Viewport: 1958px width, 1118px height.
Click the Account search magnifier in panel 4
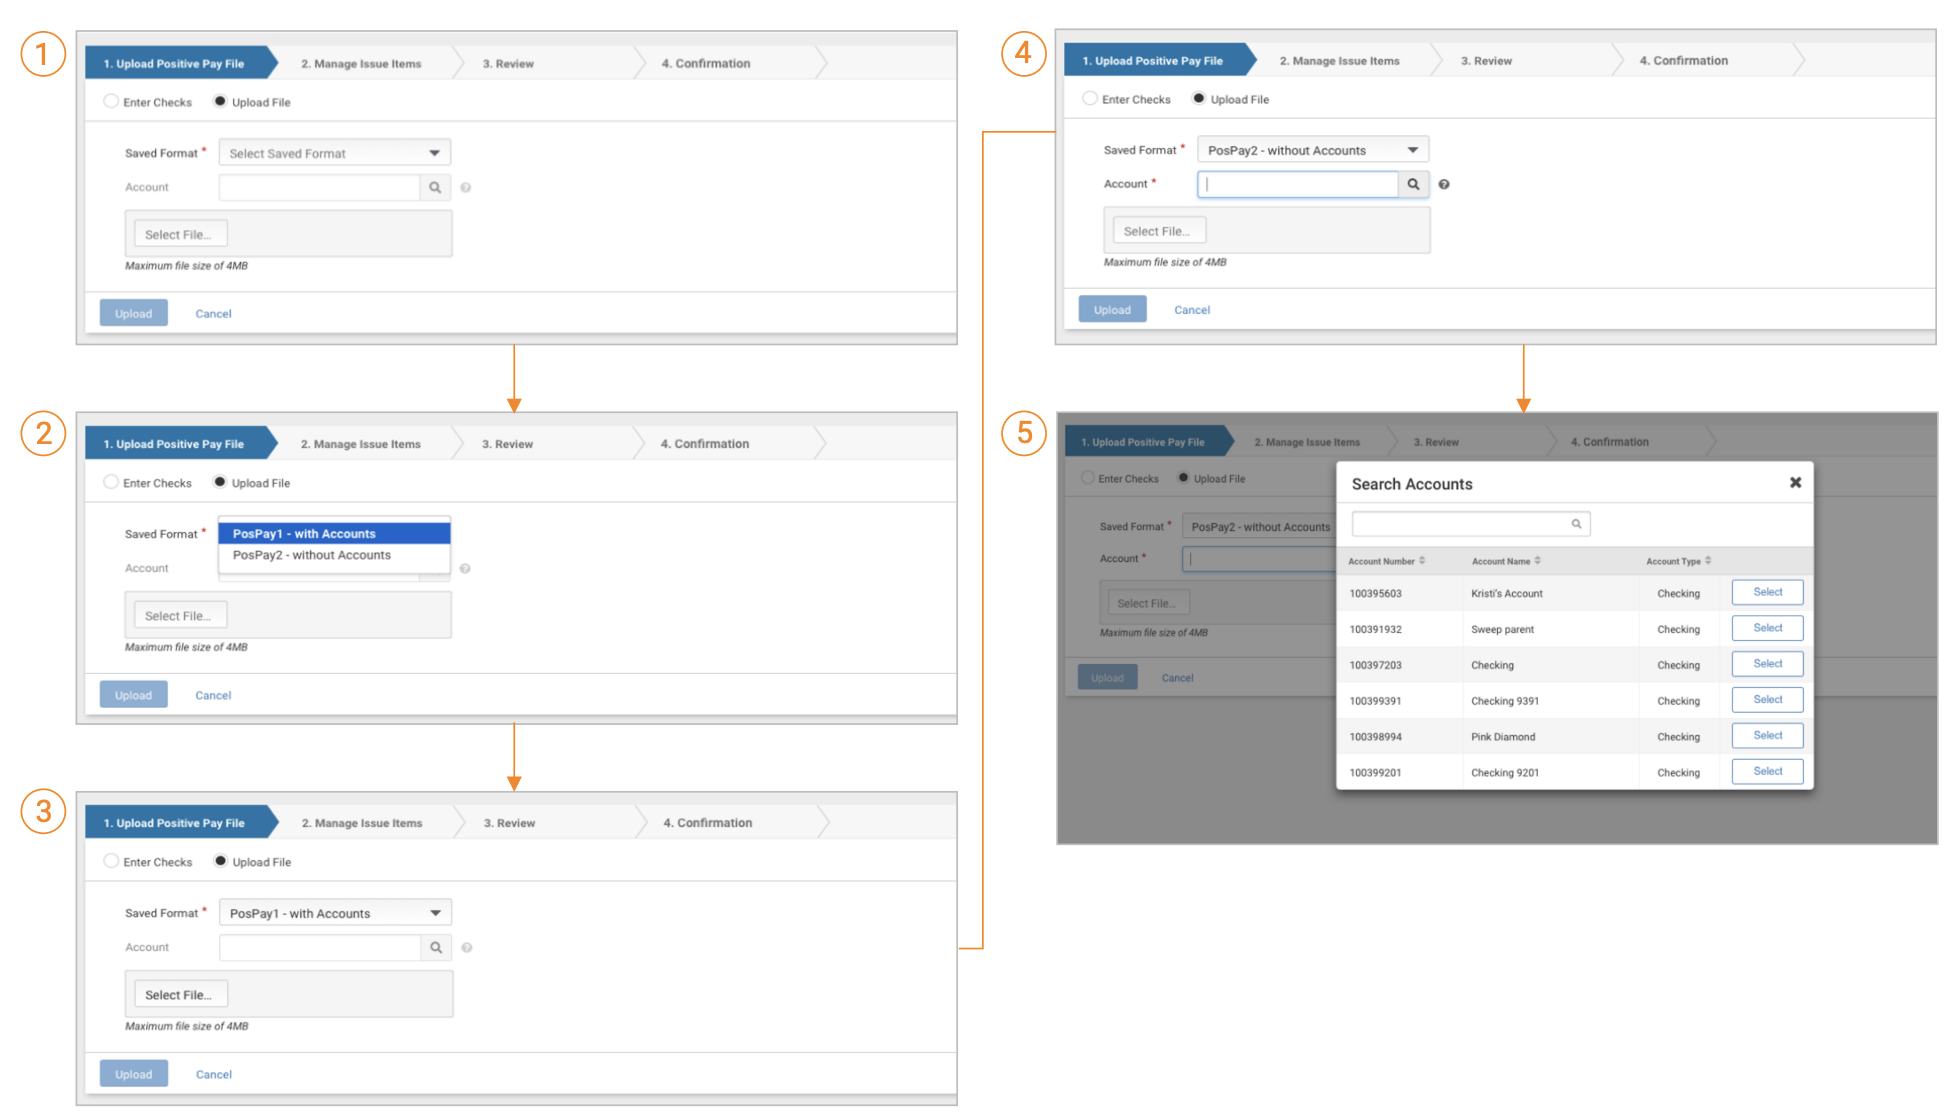coord(1413,185)
